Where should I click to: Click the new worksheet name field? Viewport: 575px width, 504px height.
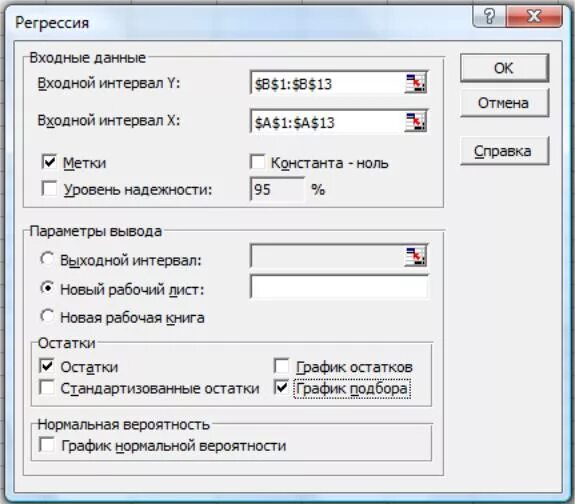[339, 287]
